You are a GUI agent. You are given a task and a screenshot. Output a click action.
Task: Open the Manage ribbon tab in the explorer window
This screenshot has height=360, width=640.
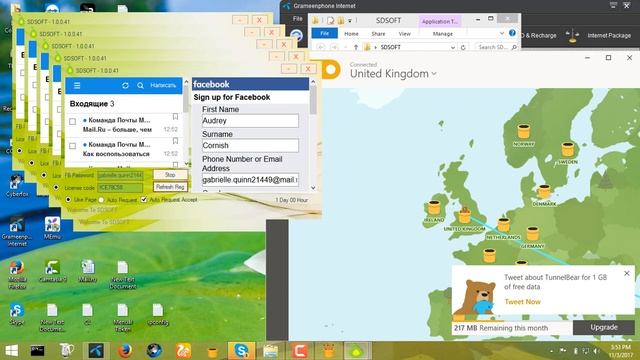pyautogui.click(x=443, y=33)
